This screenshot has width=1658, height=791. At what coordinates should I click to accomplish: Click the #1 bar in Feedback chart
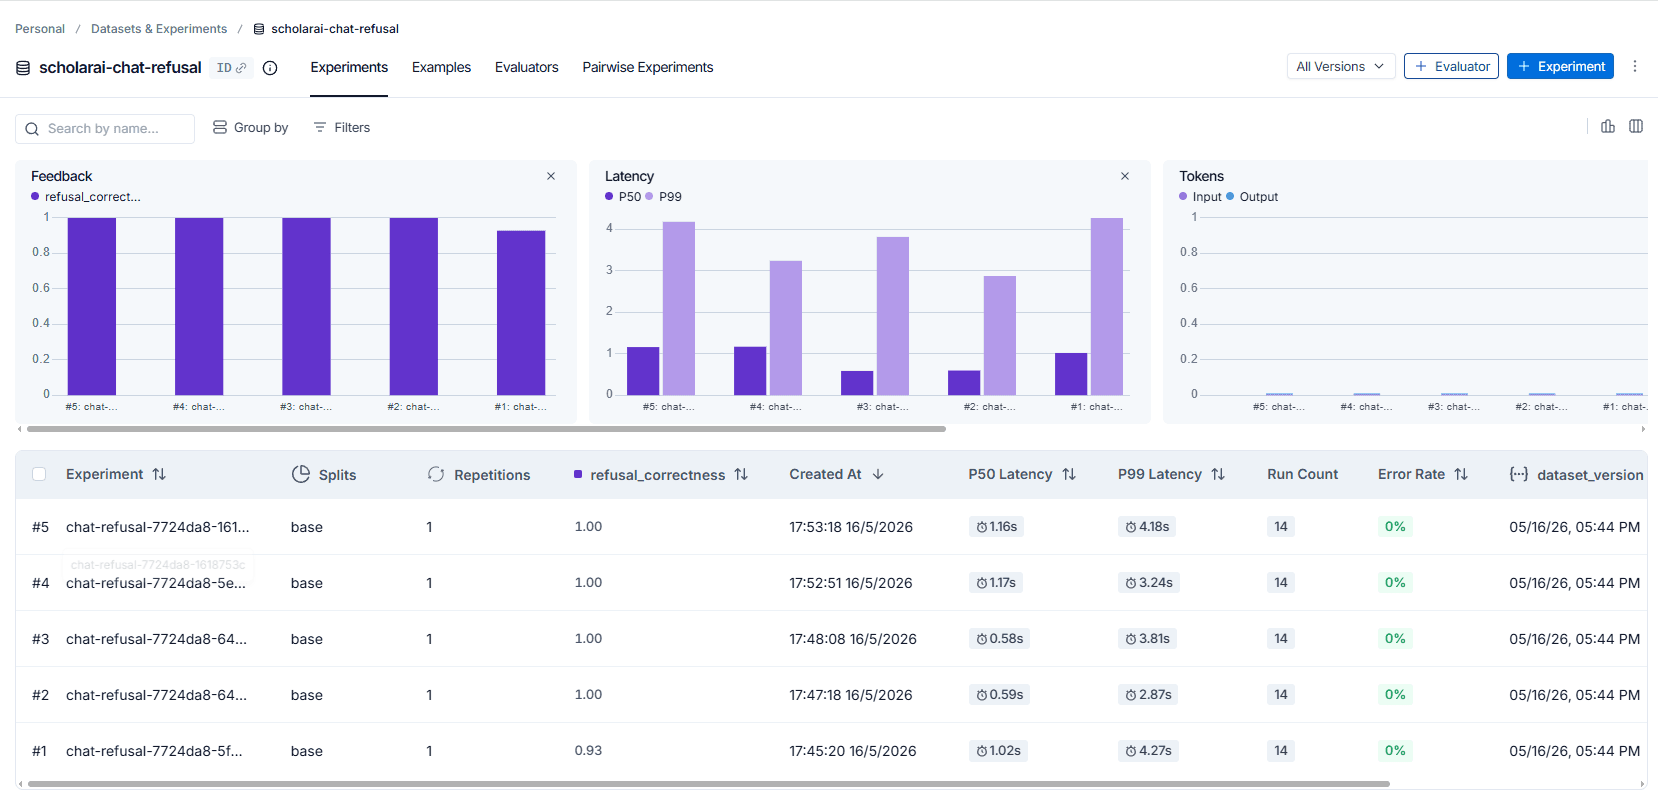[x=521, y=313]
